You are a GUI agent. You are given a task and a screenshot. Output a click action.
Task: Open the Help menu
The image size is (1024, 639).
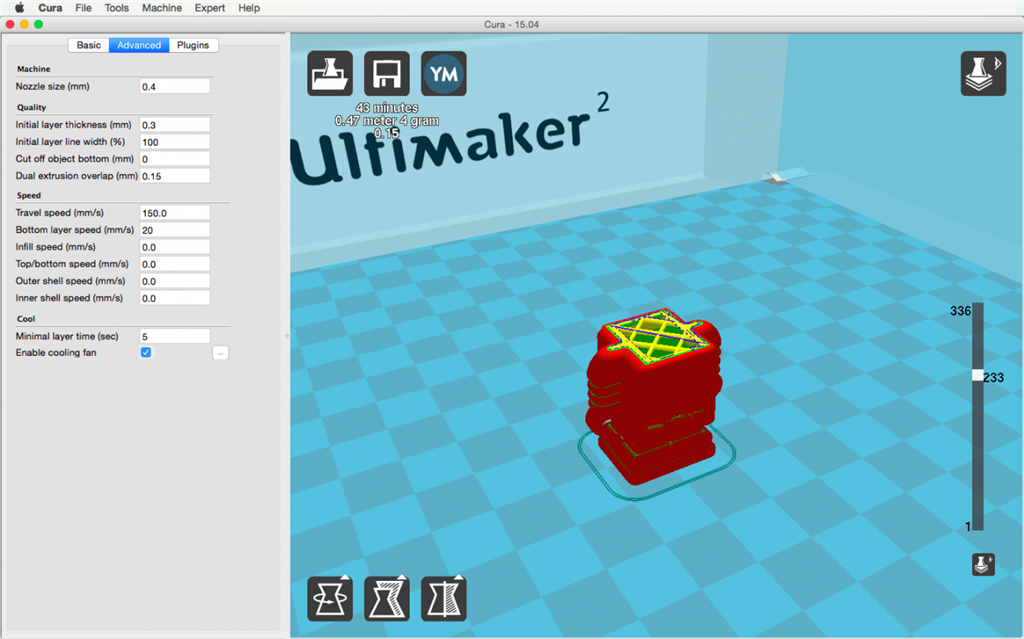(249, 8)
